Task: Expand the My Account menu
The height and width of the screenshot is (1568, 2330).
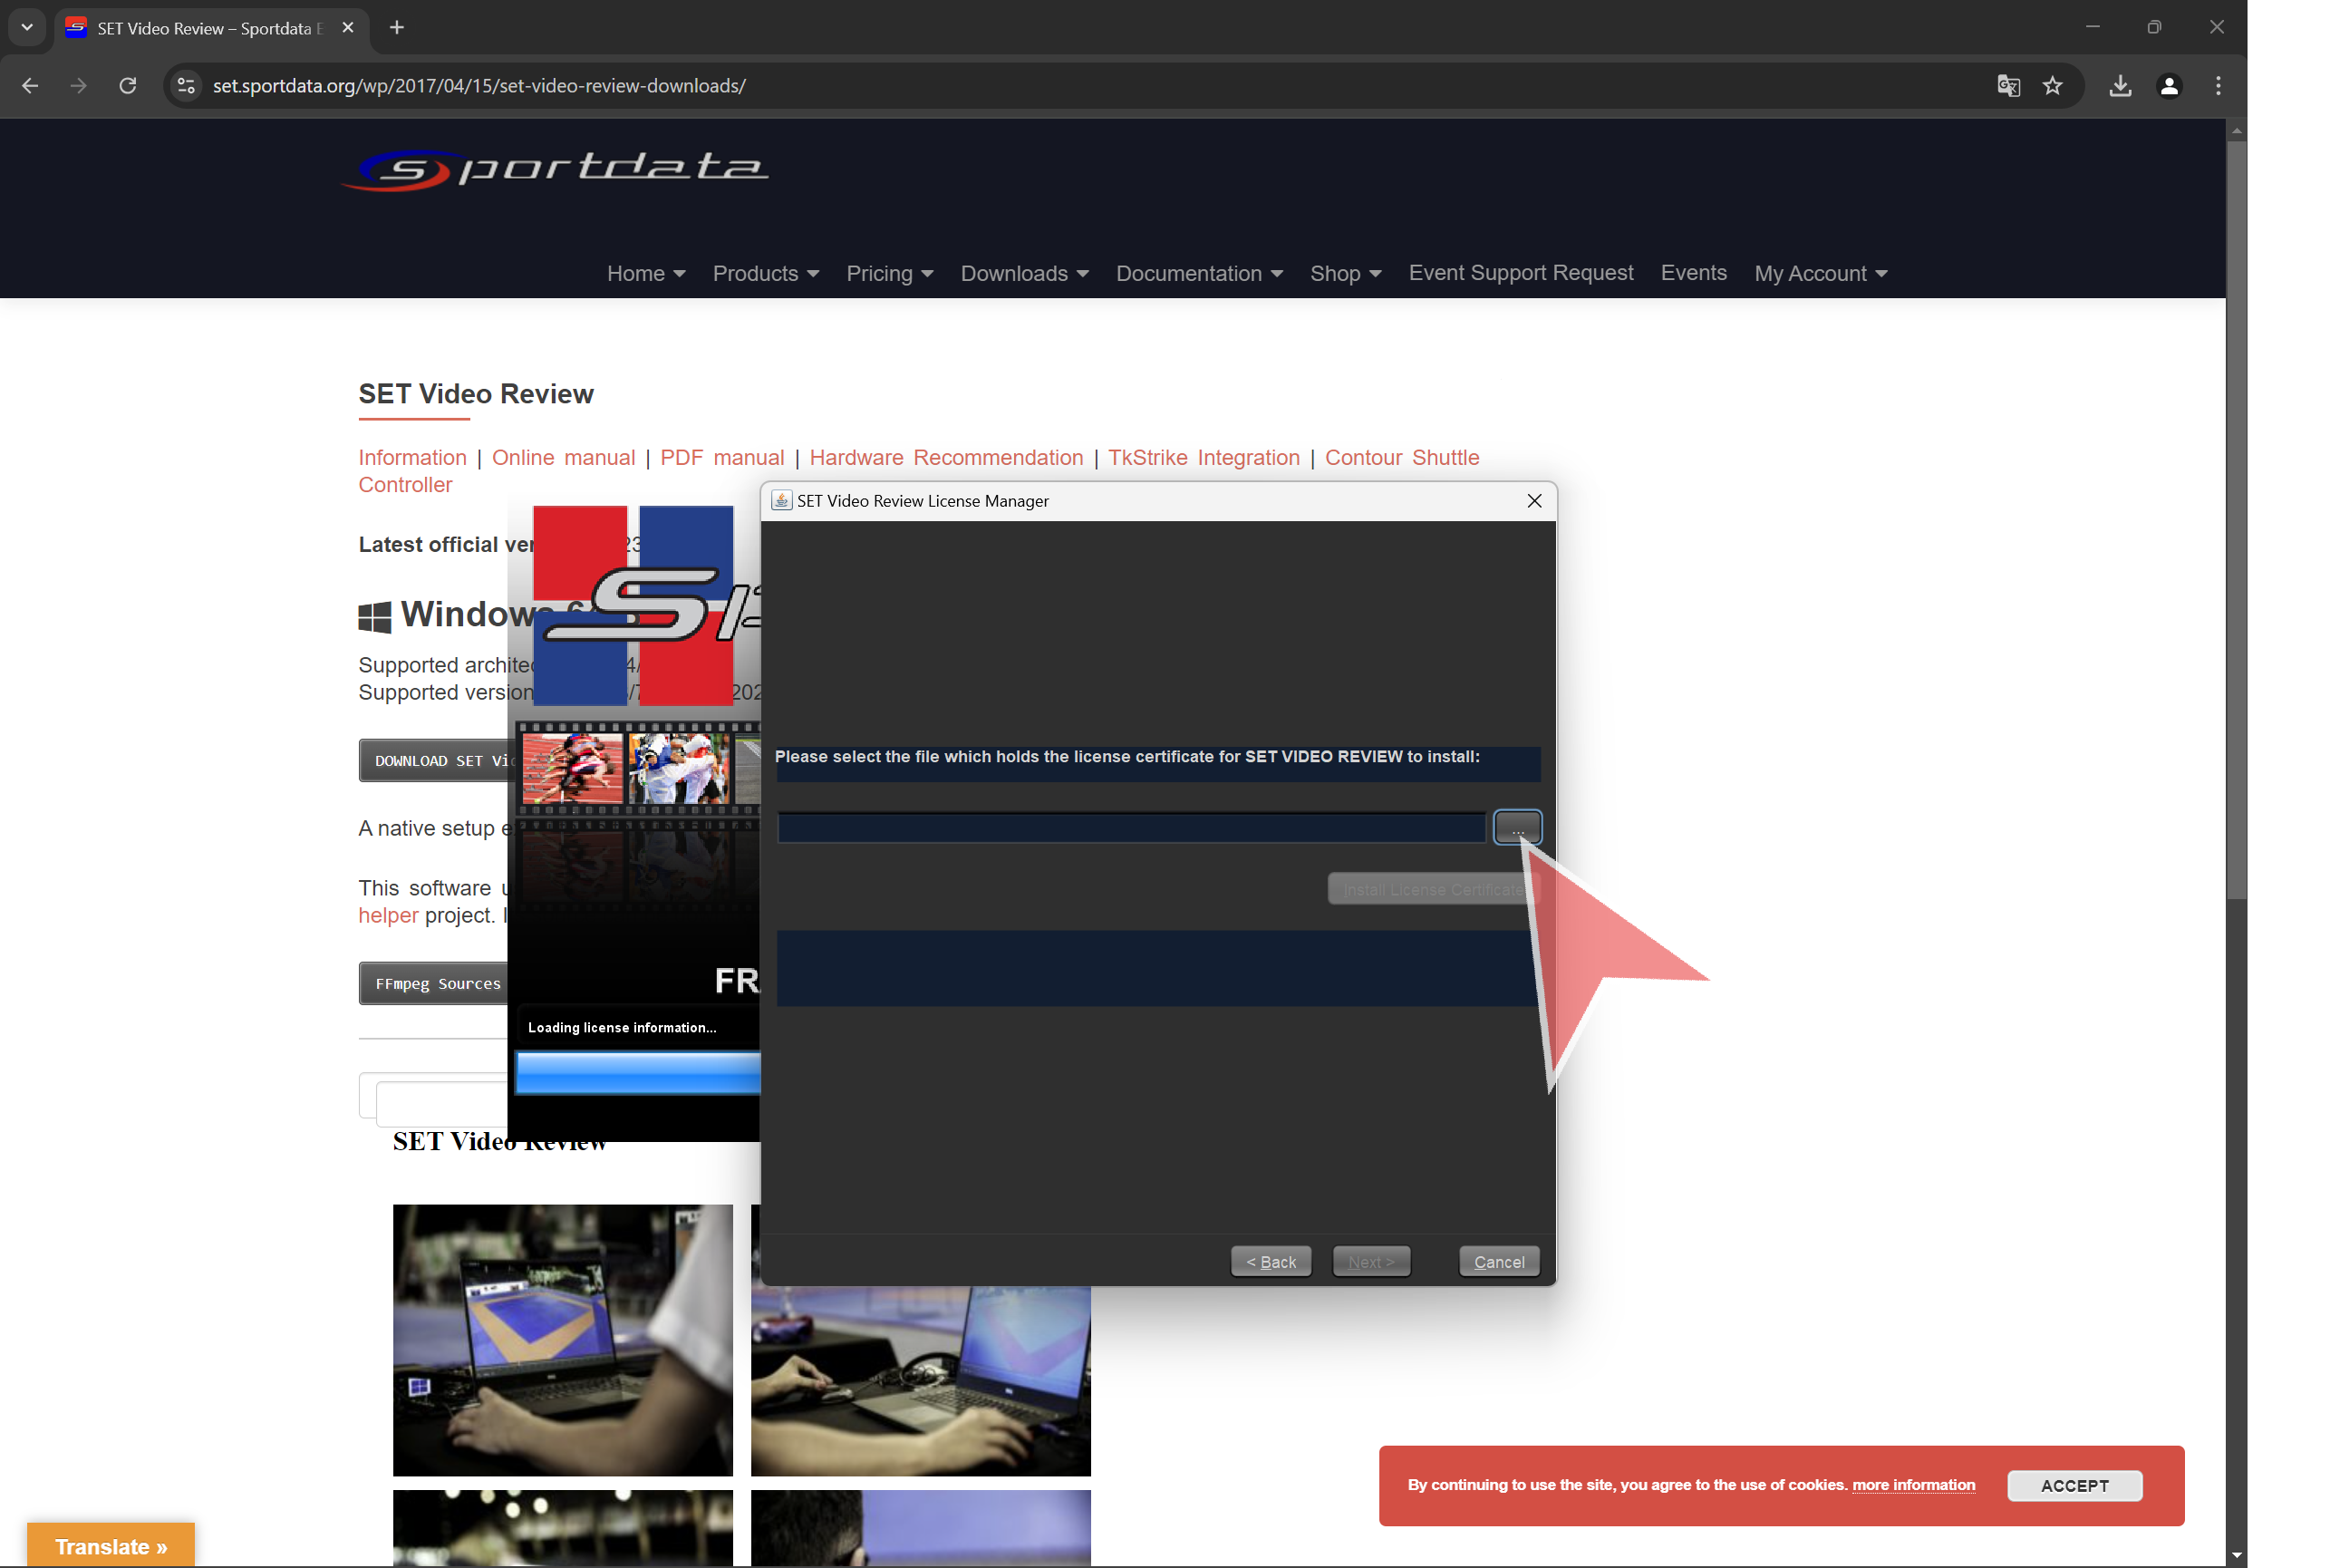Action: click(x=1820, y=273)
